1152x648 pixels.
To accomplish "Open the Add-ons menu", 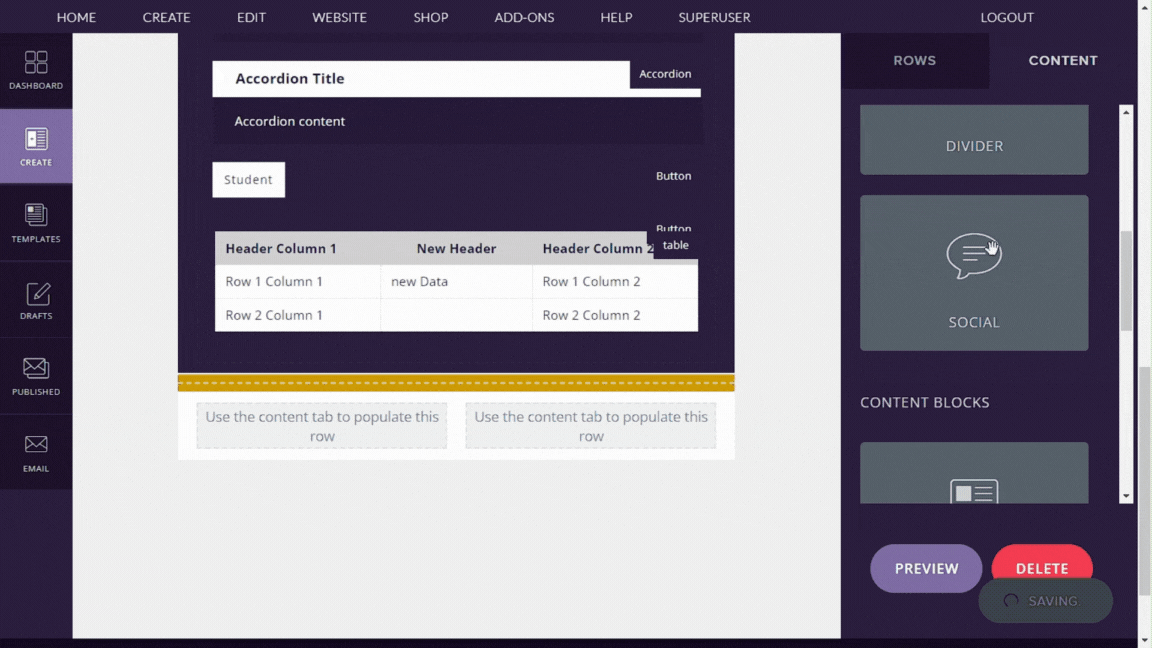I will tap(524, 17).
